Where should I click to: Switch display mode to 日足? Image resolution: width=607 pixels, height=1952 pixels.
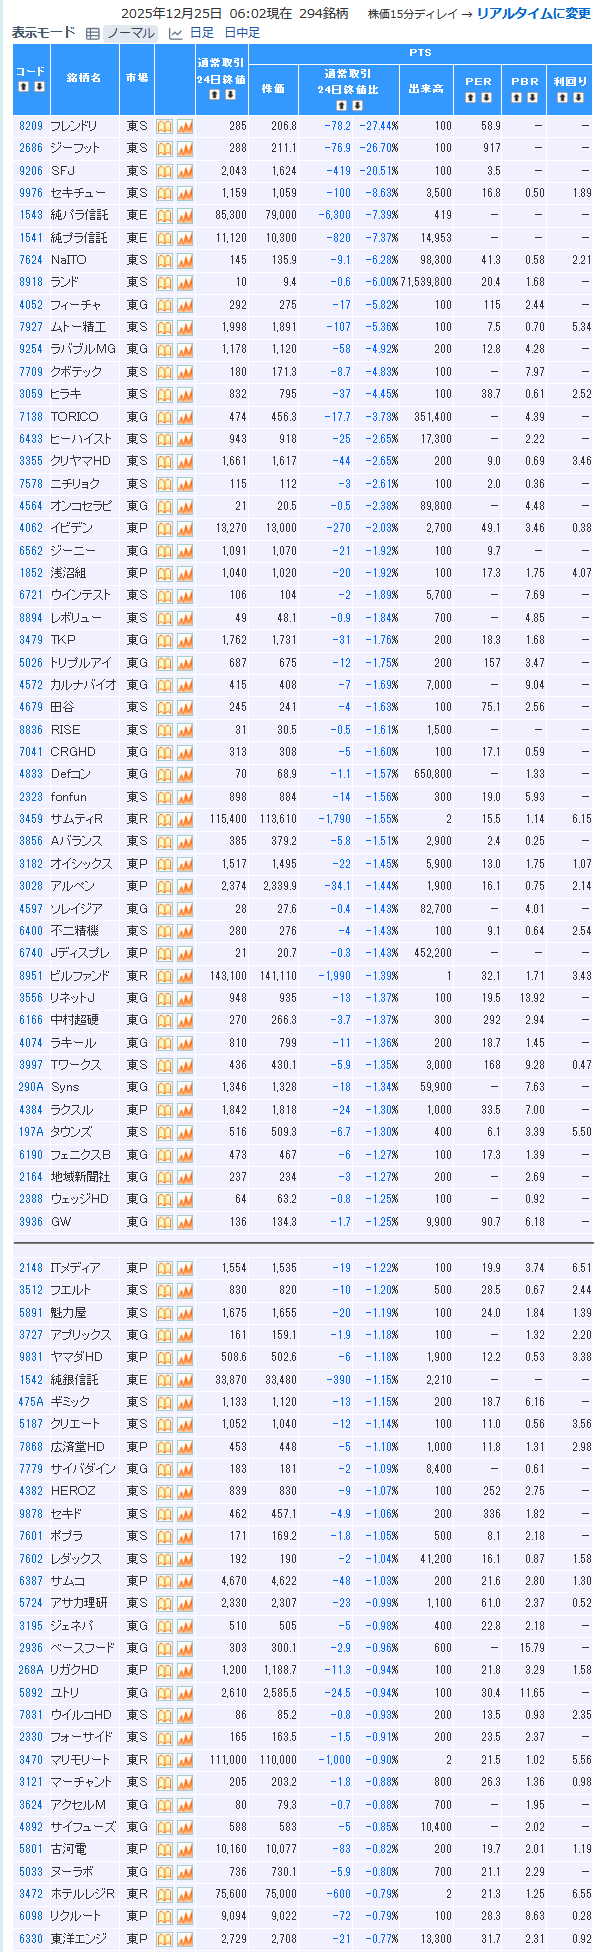click(x=201, y=33)
